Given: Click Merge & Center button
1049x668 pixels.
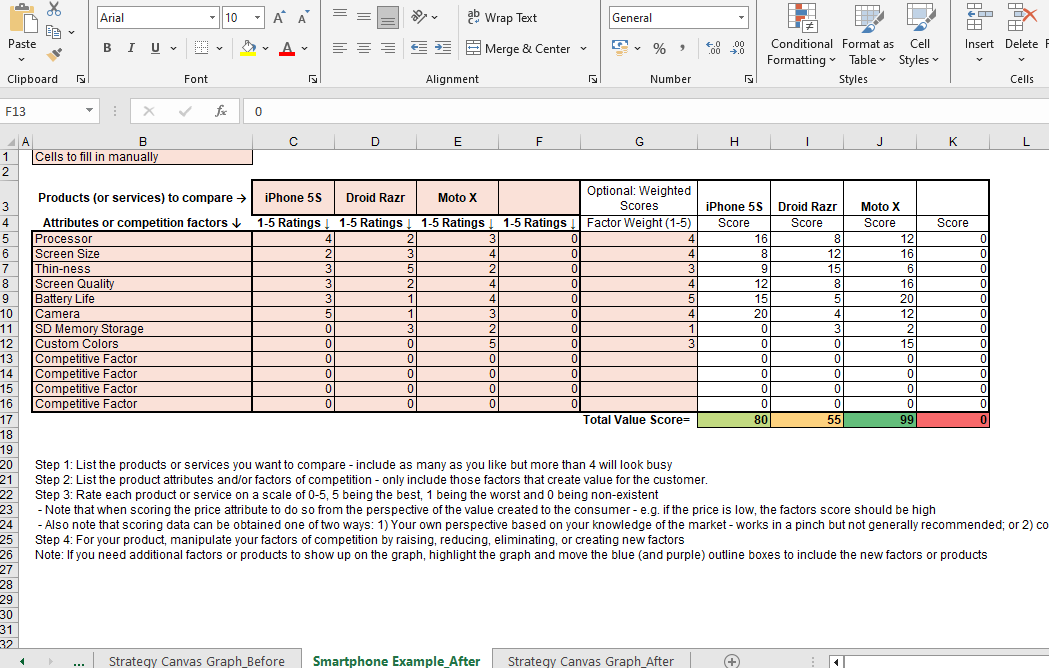Looking at the screenshot, I should 518,48.
